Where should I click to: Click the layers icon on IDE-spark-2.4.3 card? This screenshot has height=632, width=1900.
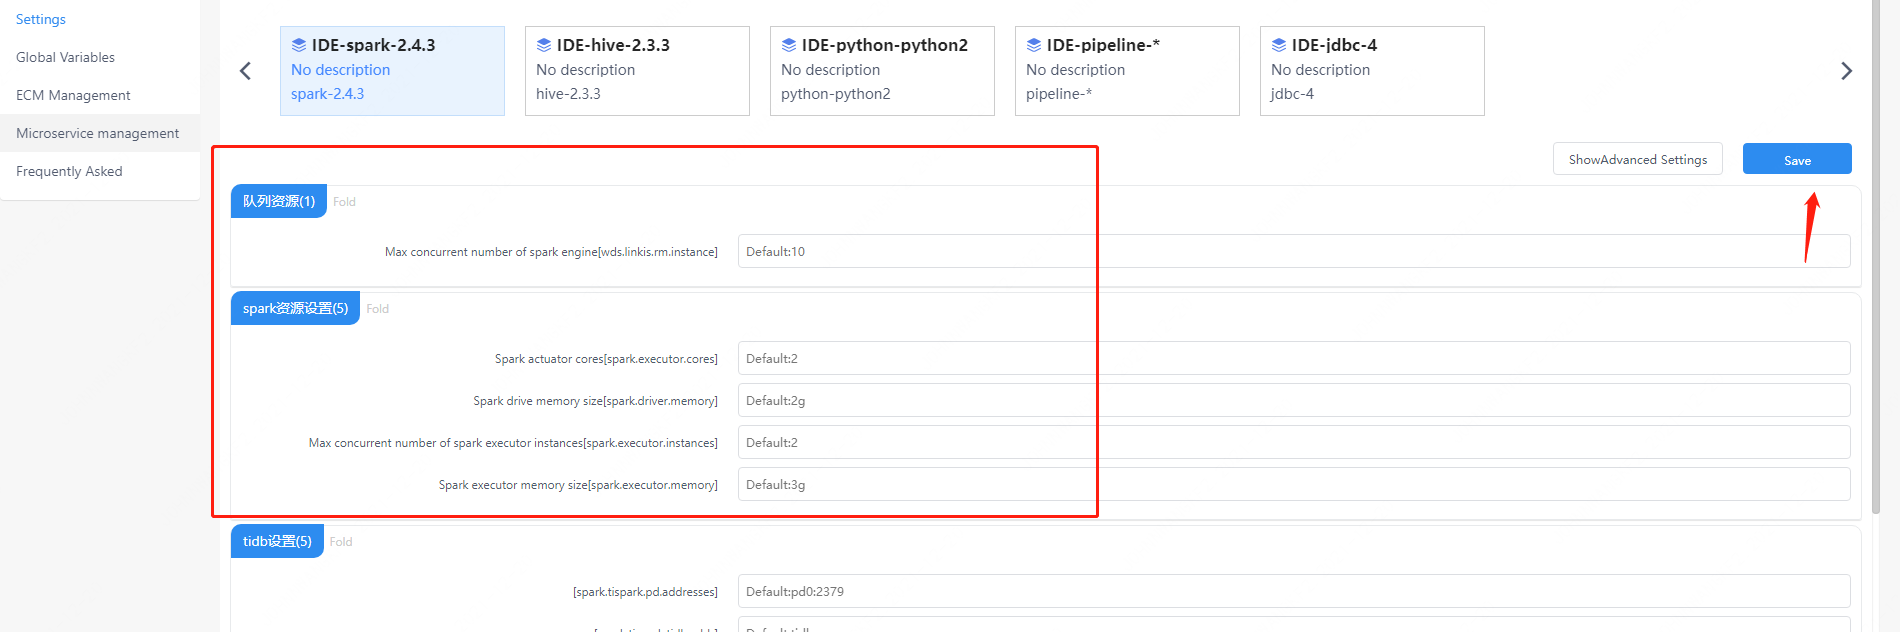(298, 45)
